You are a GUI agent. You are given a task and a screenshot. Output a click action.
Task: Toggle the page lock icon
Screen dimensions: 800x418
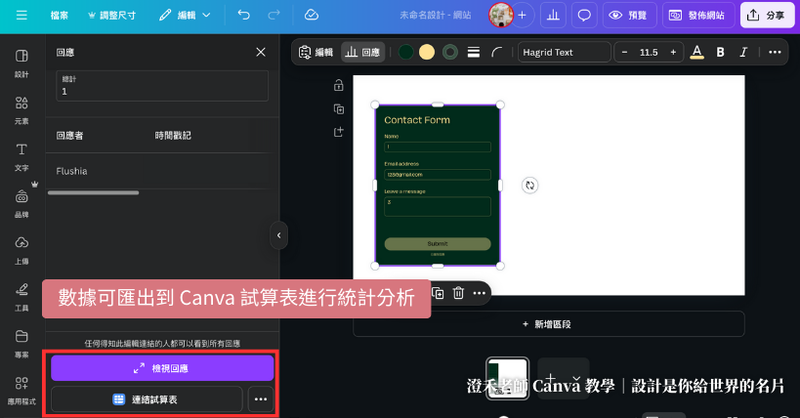point(338,85)
